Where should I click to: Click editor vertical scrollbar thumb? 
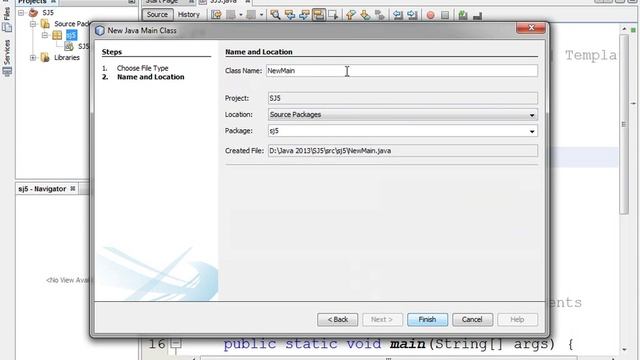(624, 124)
